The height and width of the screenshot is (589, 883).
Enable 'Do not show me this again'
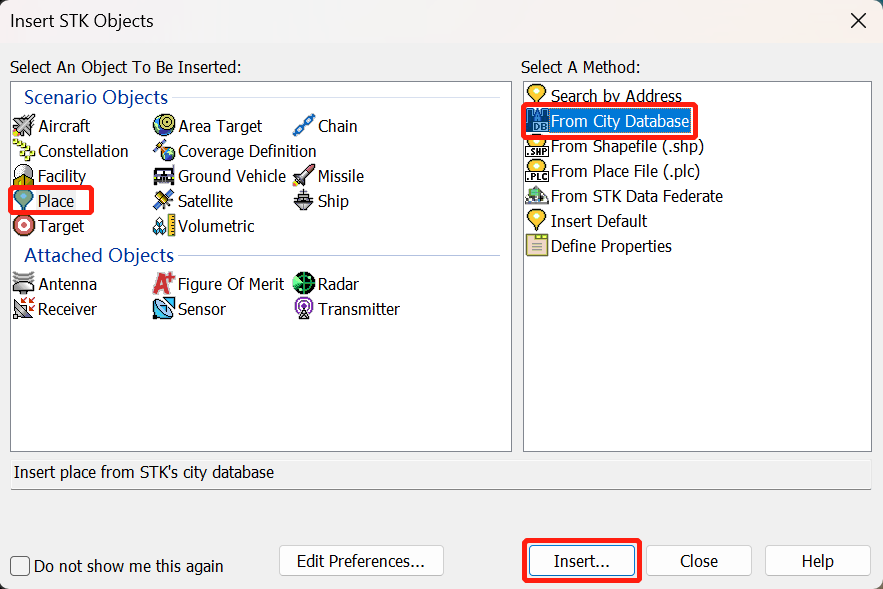click(21, 566)
